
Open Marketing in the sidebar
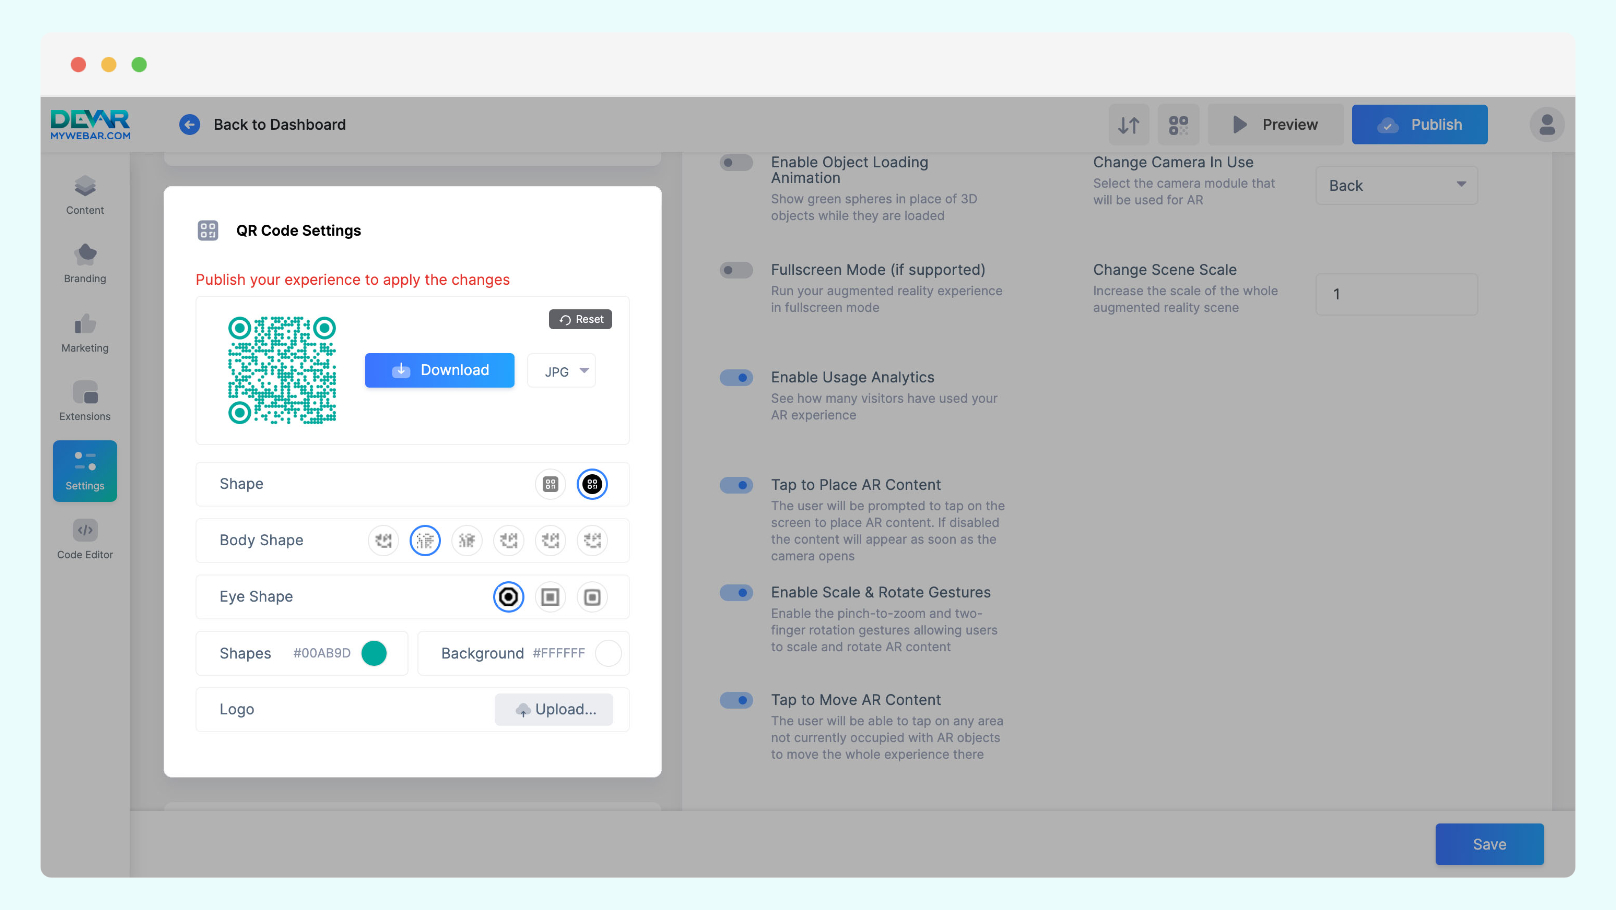[85, 333]
